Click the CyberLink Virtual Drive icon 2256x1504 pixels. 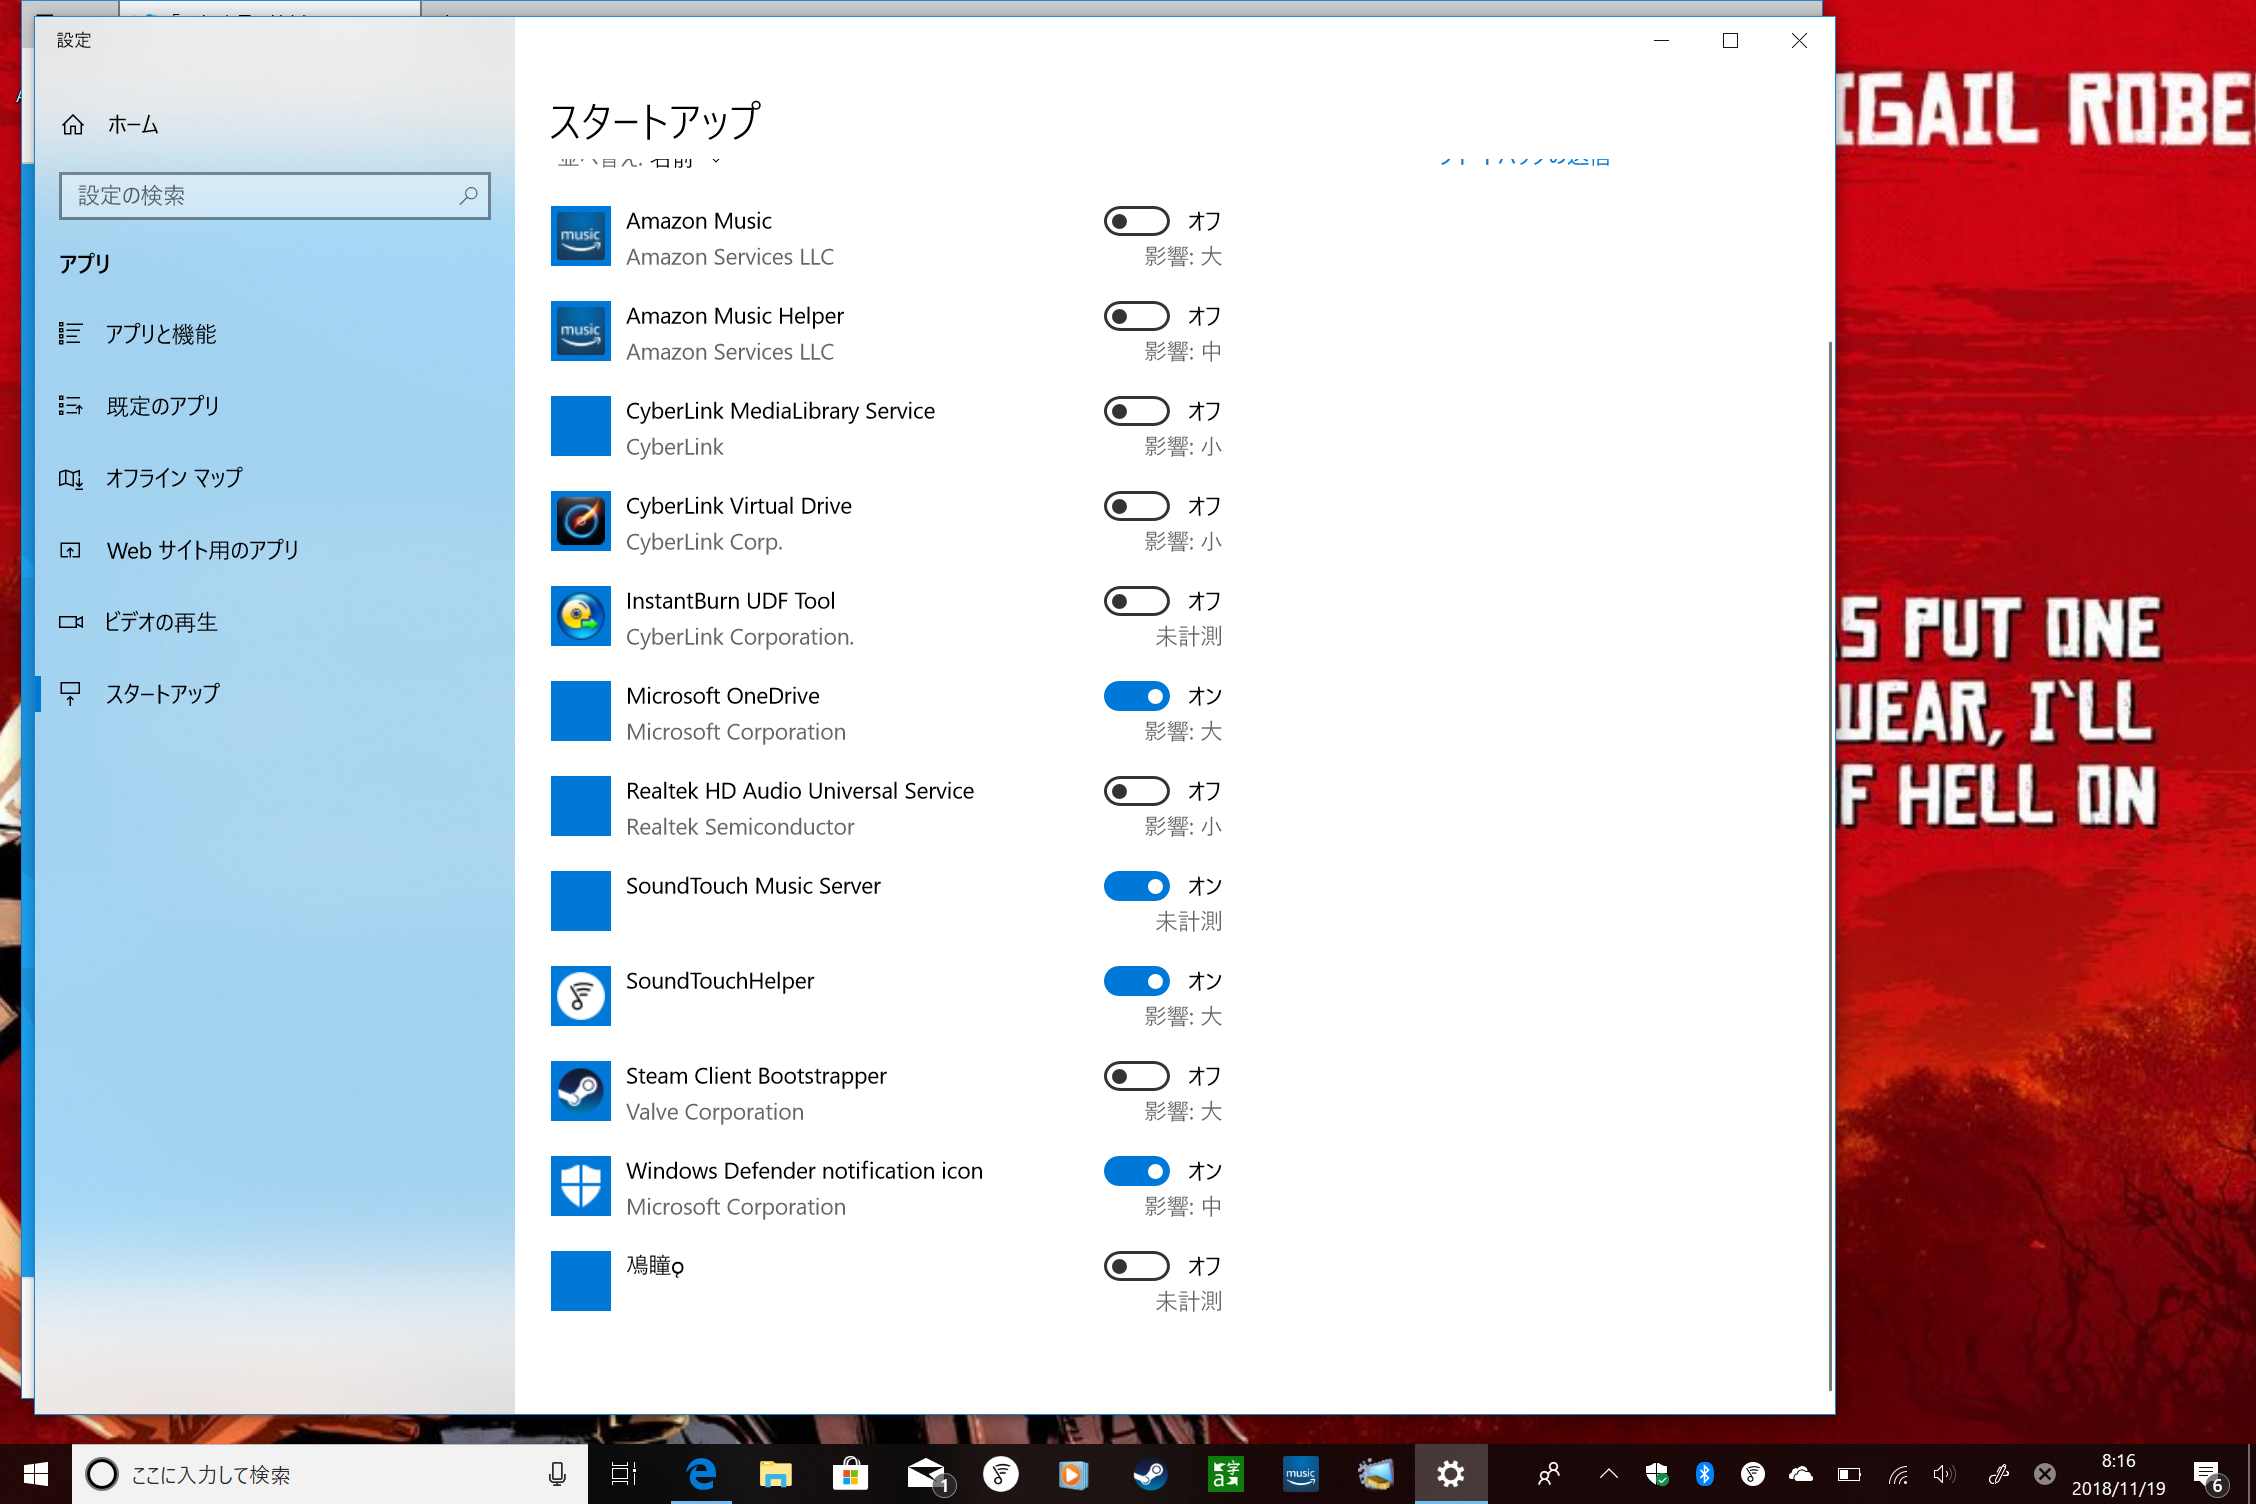[x=580, y=521]
